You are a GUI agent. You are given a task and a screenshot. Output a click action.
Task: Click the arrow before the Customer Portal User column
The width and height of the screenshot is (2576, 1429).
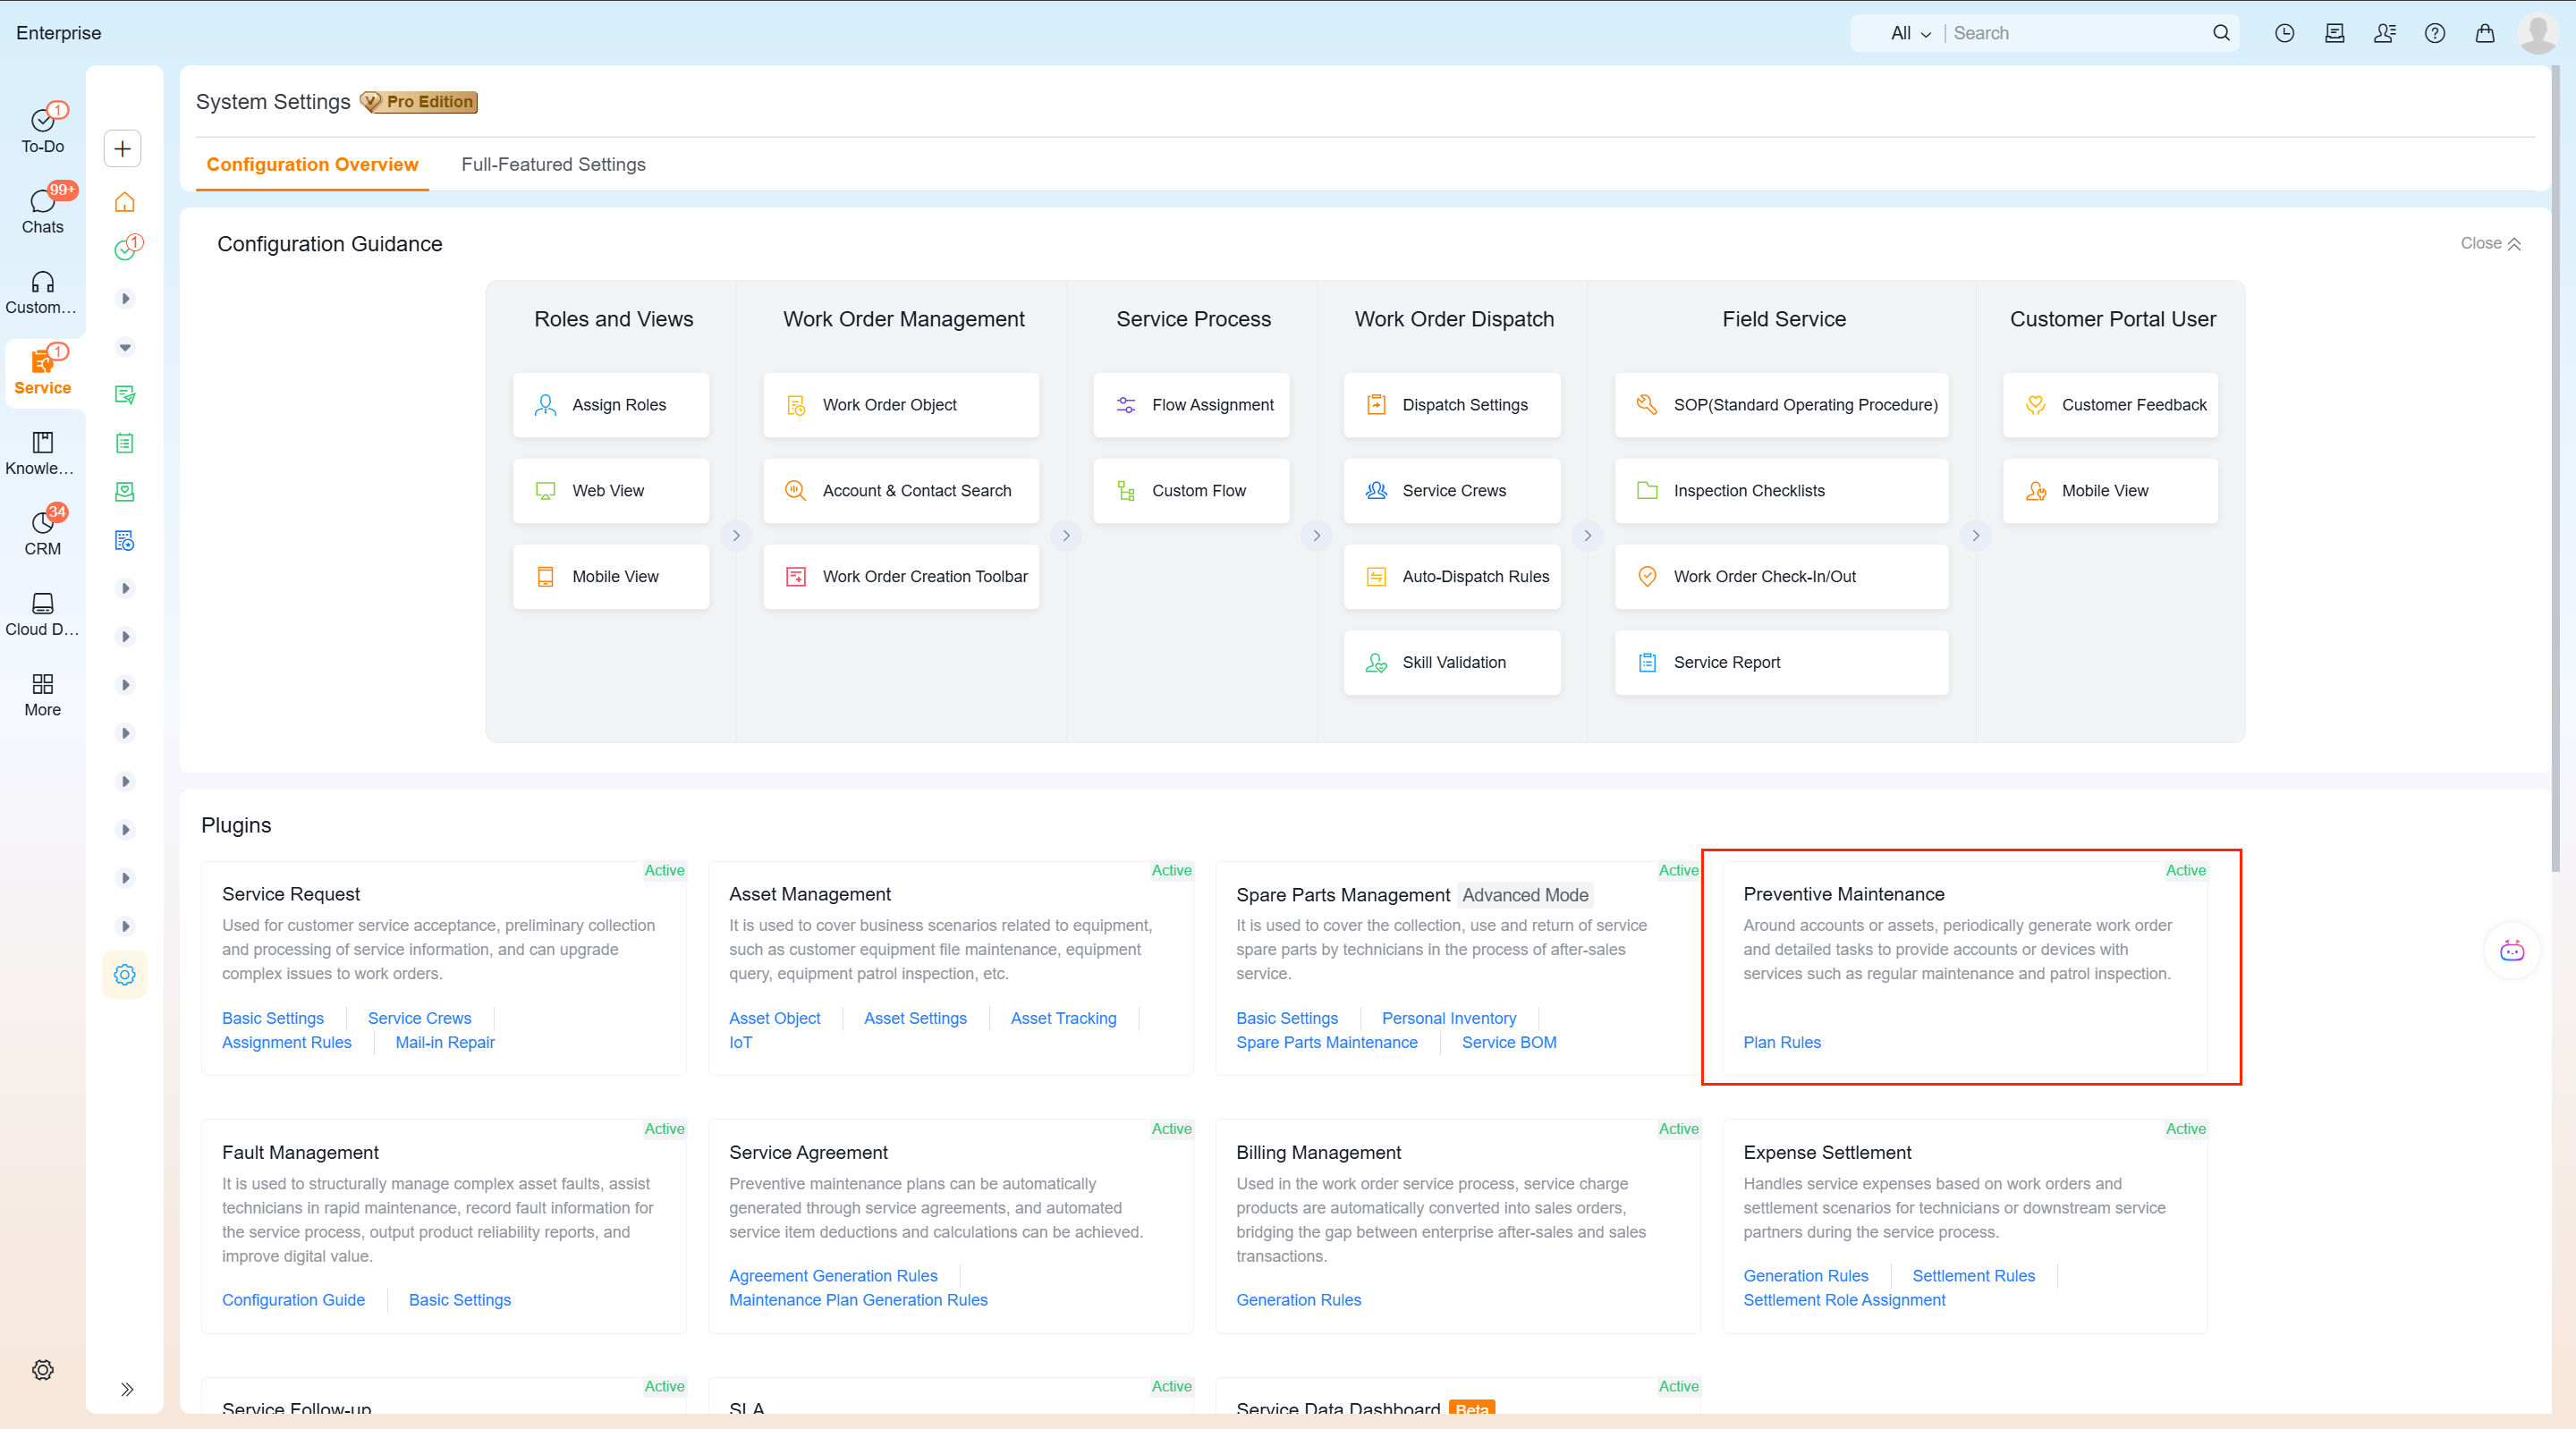tap(1975, 536)
